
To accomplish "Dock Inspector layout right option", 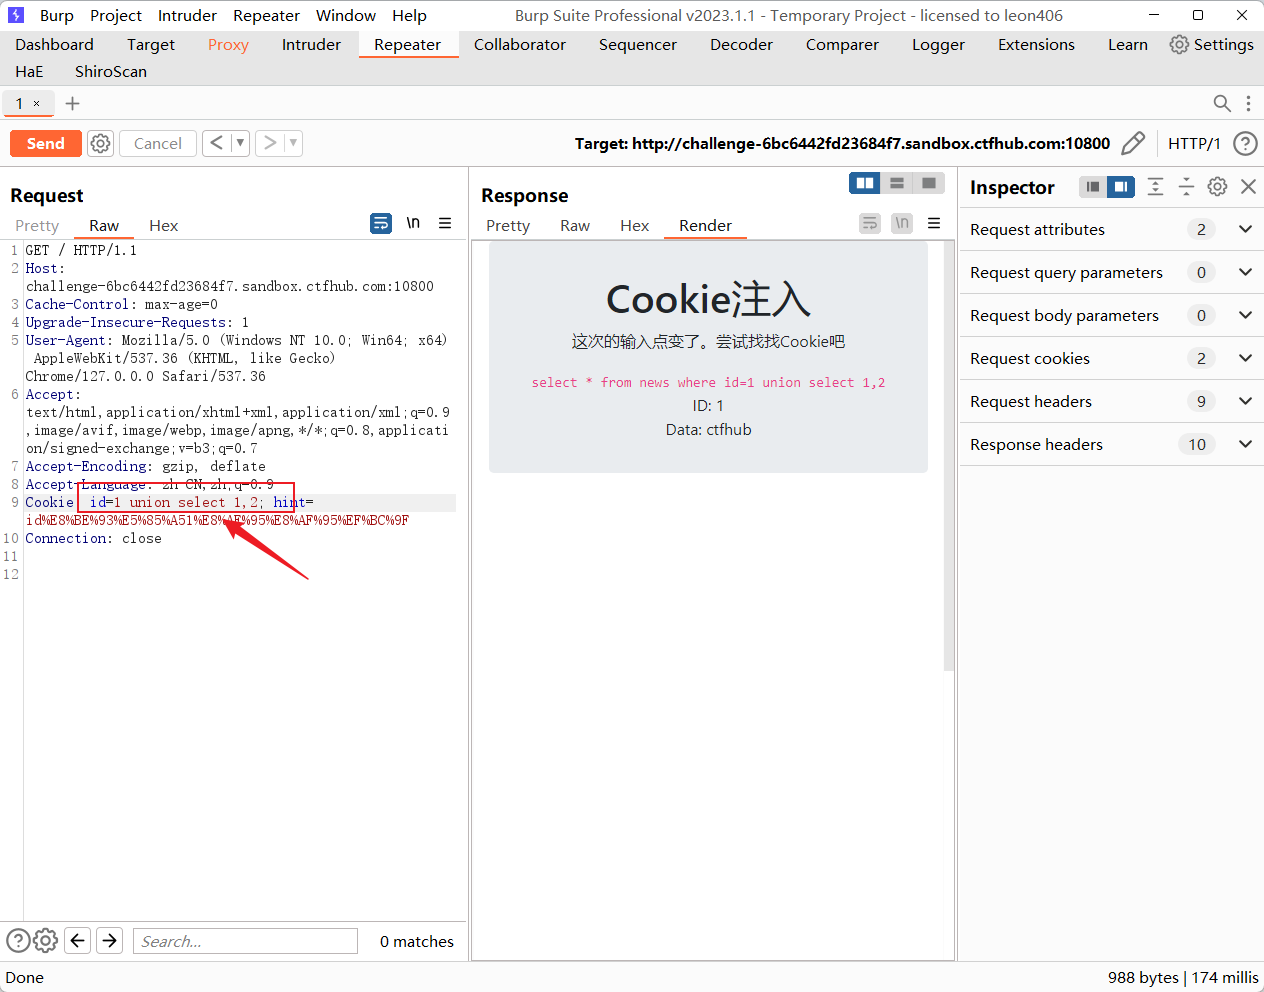I will tap(1121, 187).
